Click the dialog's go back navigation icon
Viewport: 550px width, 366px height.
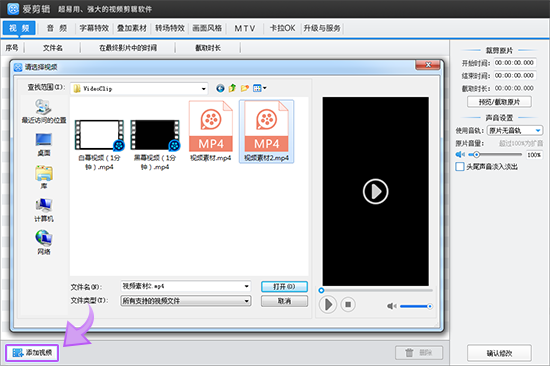[220, 88]
